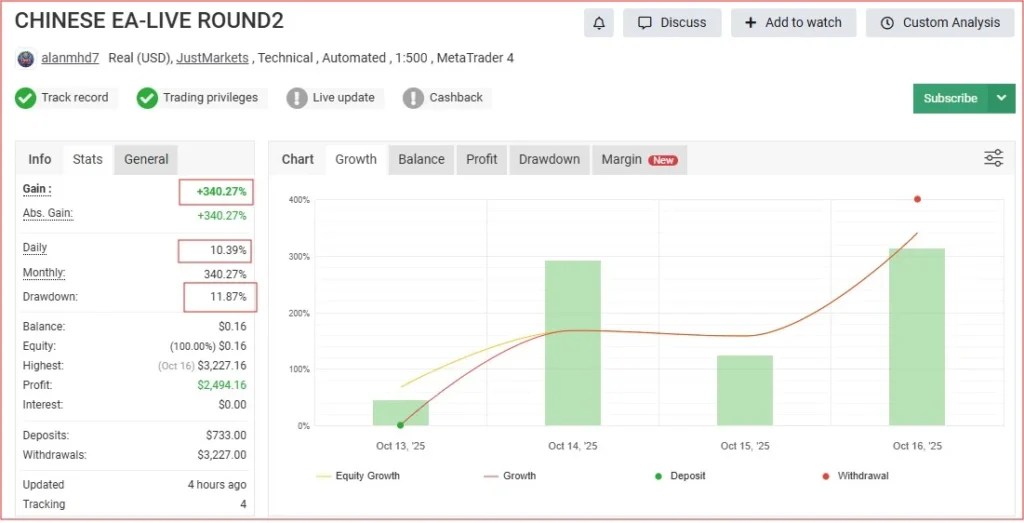Click the CHINESE EA-LIVE ROUND2 title
Screen dimensions: 1024x523
149,21
